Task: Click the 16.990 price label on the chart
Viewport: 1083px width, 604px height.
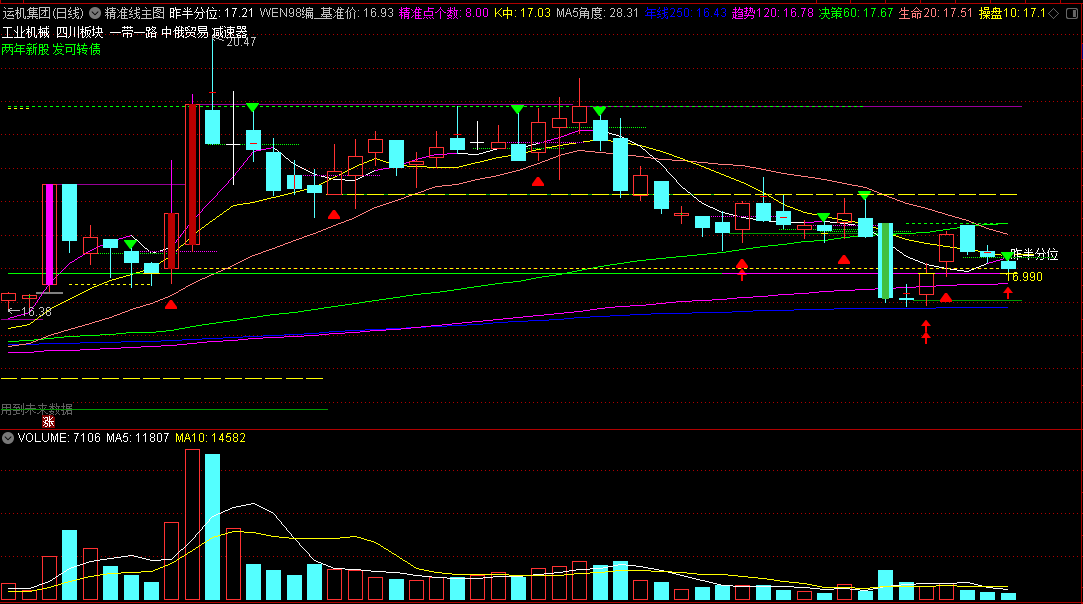Action: point(1024,276)
